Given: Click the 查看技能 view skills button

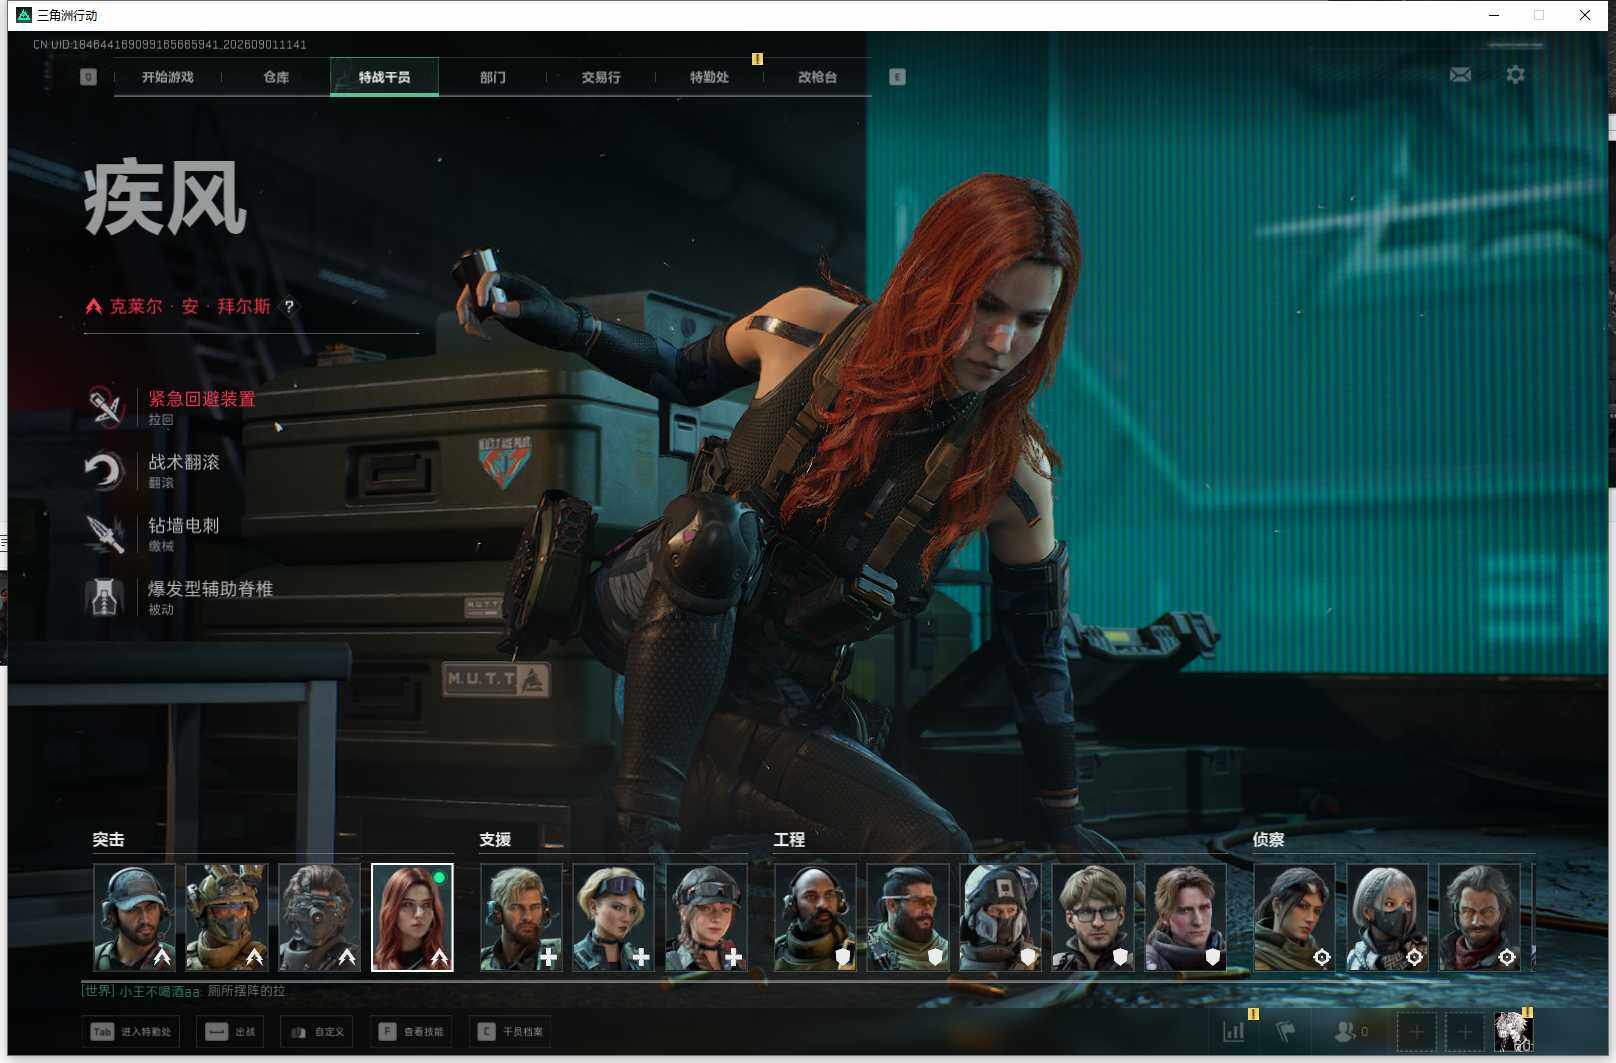Looking at the screenshot, I should click(x=411, y=1032).
